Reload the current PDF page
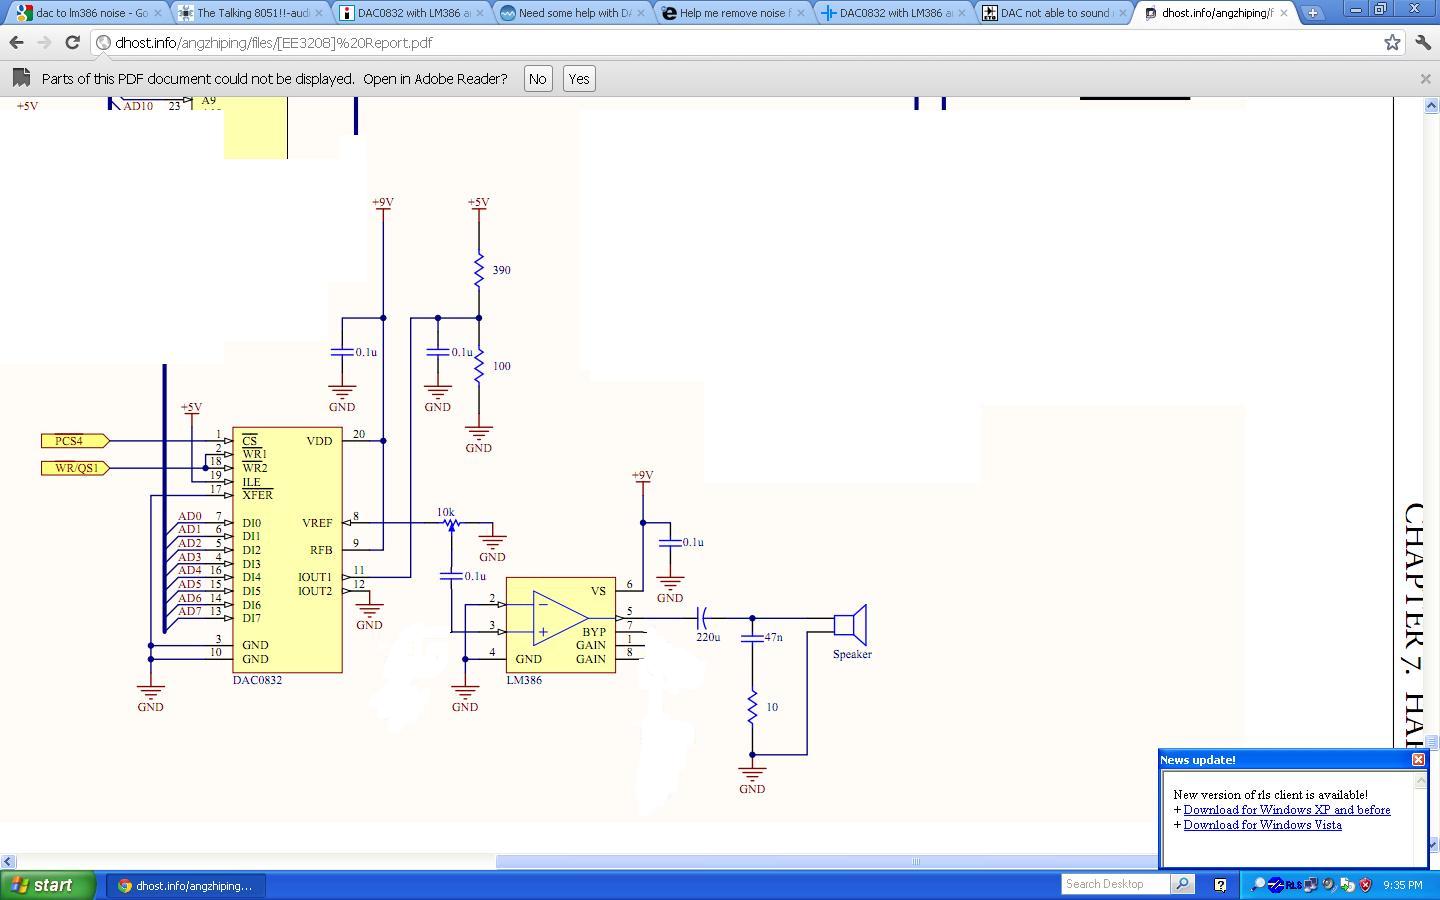This screenshot has width=1440, height=900. 72,43
